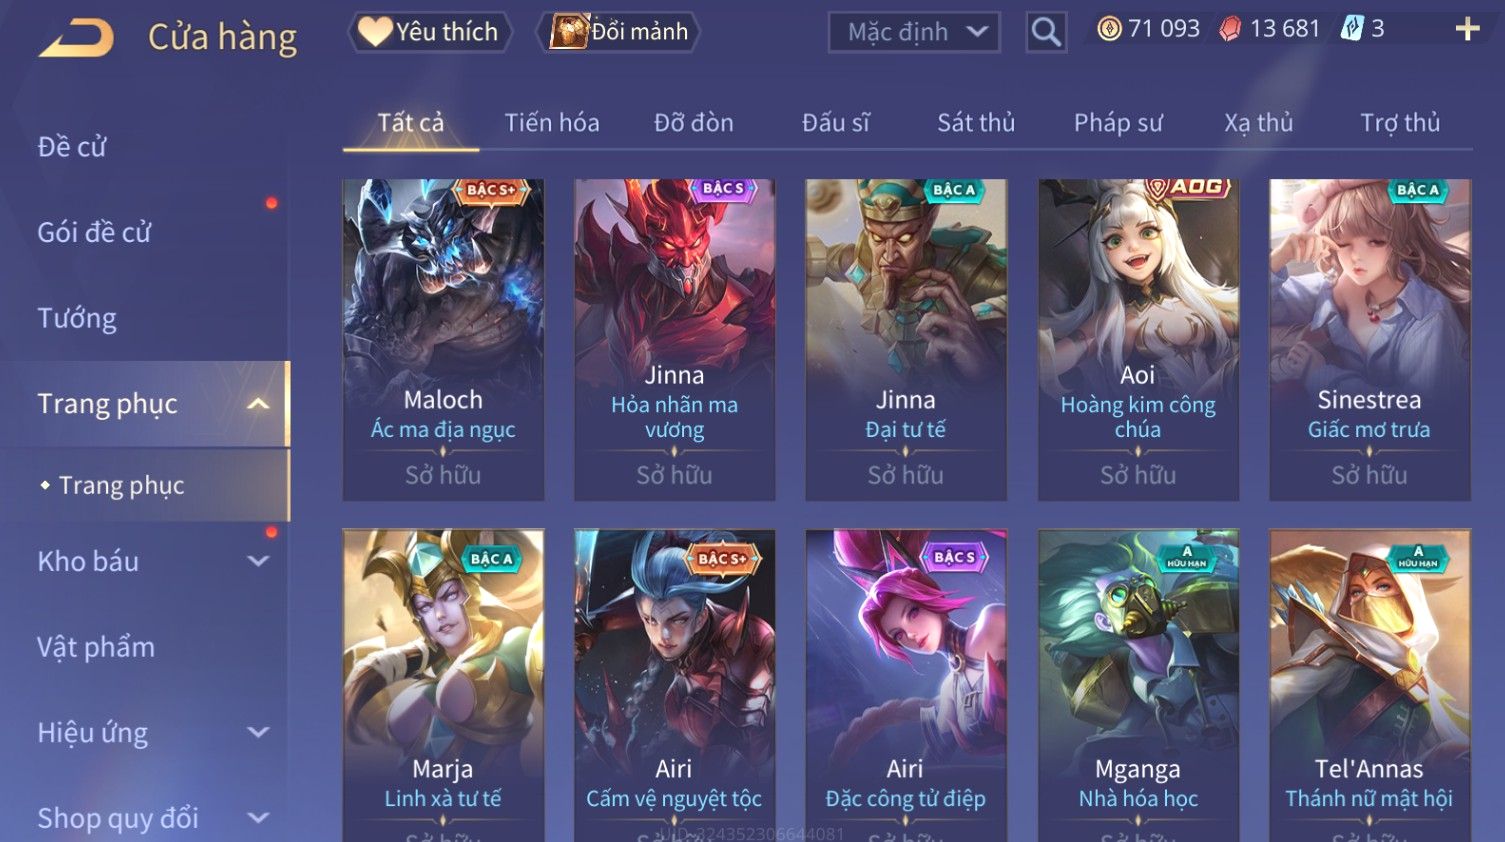
Task: Tap the golden back arrow icon
Action: click(x=76, y=38)
